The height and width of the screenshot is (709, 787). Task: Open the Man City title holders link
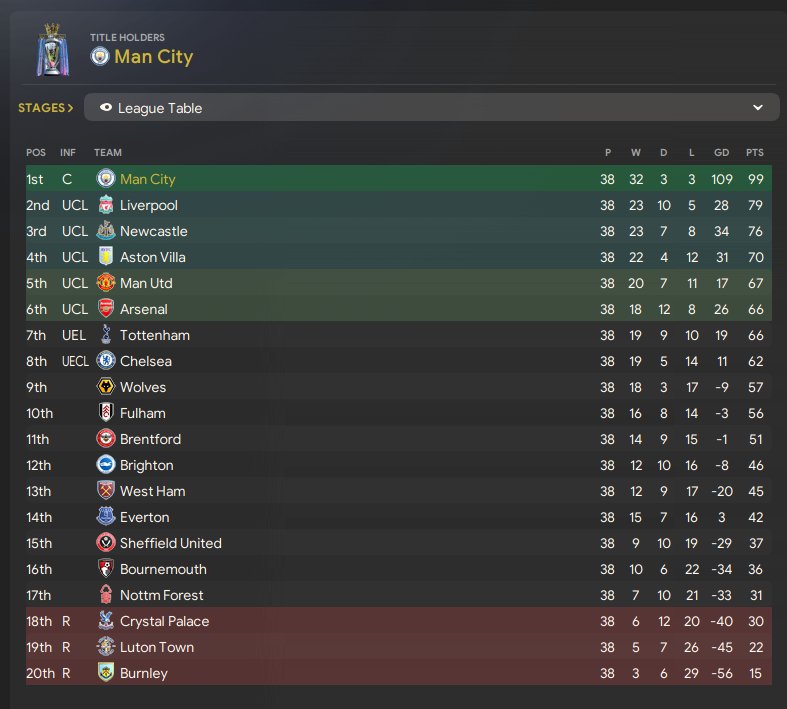pos(154,56)
